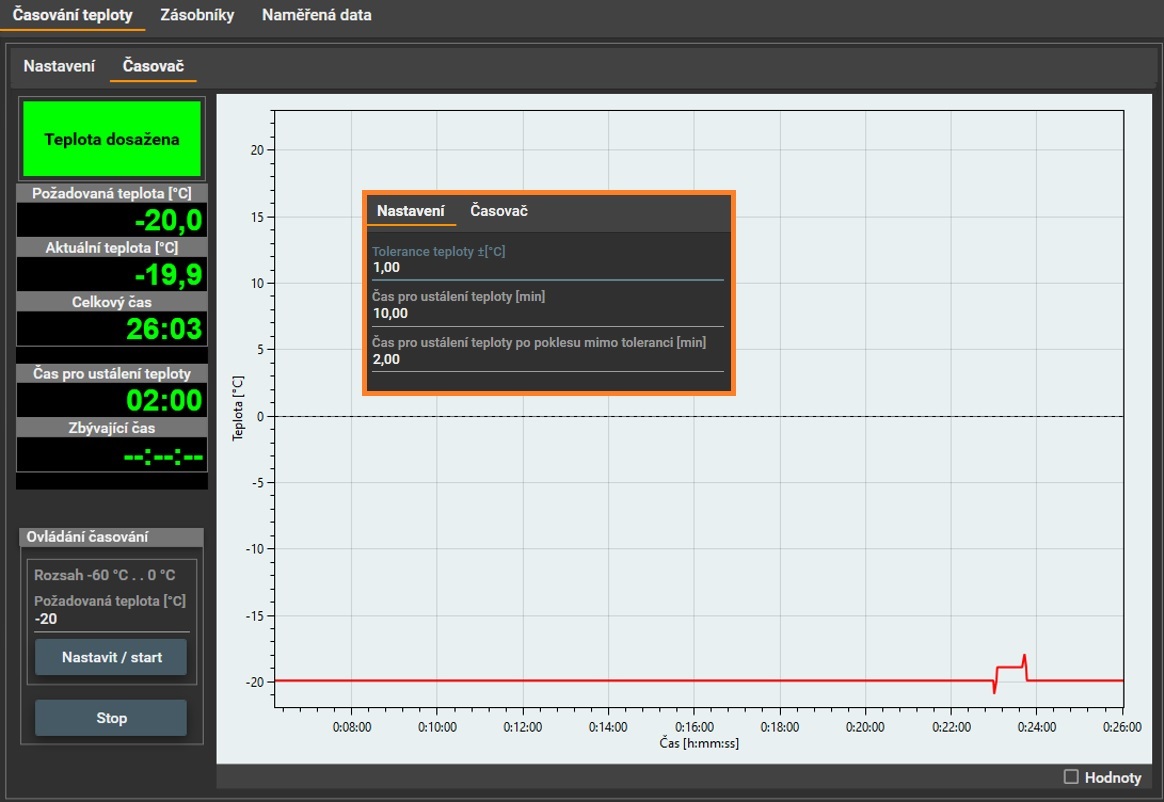Edit the Tolerance teploty ±[°C] field
1164x802 pixels.
[548, 267]
